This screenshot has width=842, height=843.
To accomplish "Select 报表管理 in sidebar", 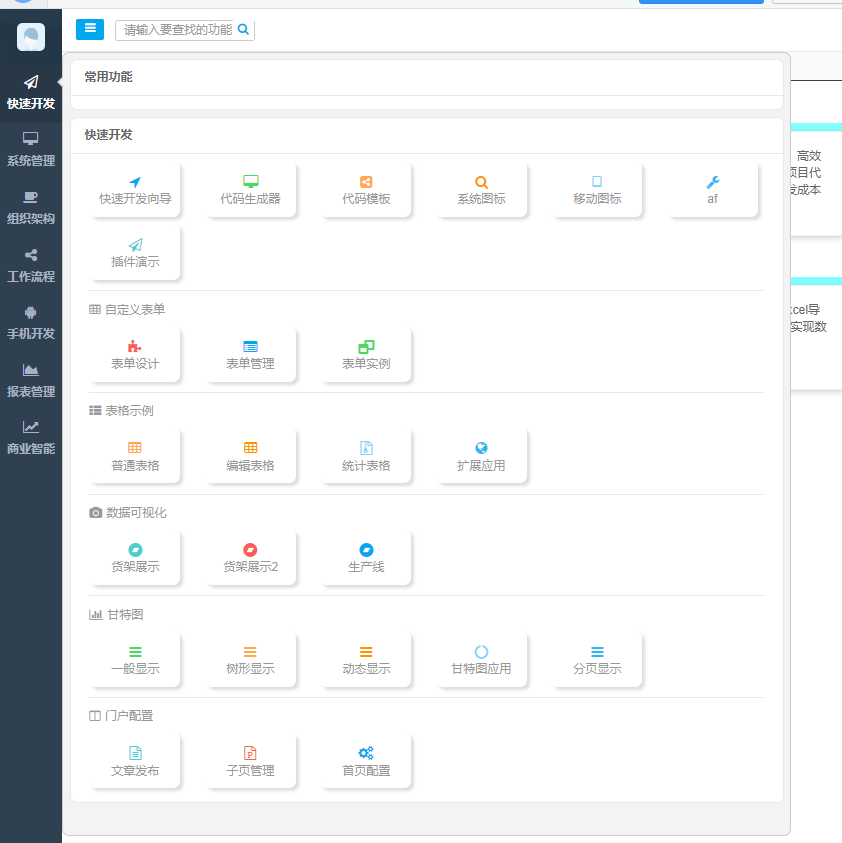I will click(x=31, y=381).
